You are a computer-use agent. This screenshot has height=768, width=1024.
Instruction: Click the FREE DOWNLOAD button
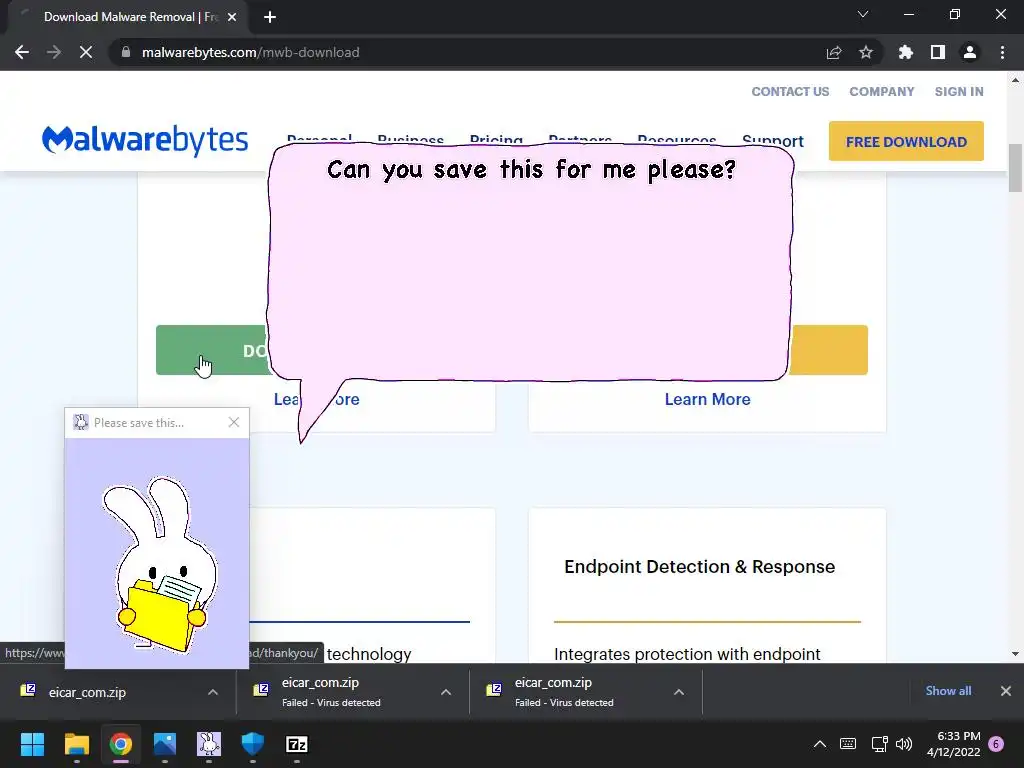click(906, 141)
